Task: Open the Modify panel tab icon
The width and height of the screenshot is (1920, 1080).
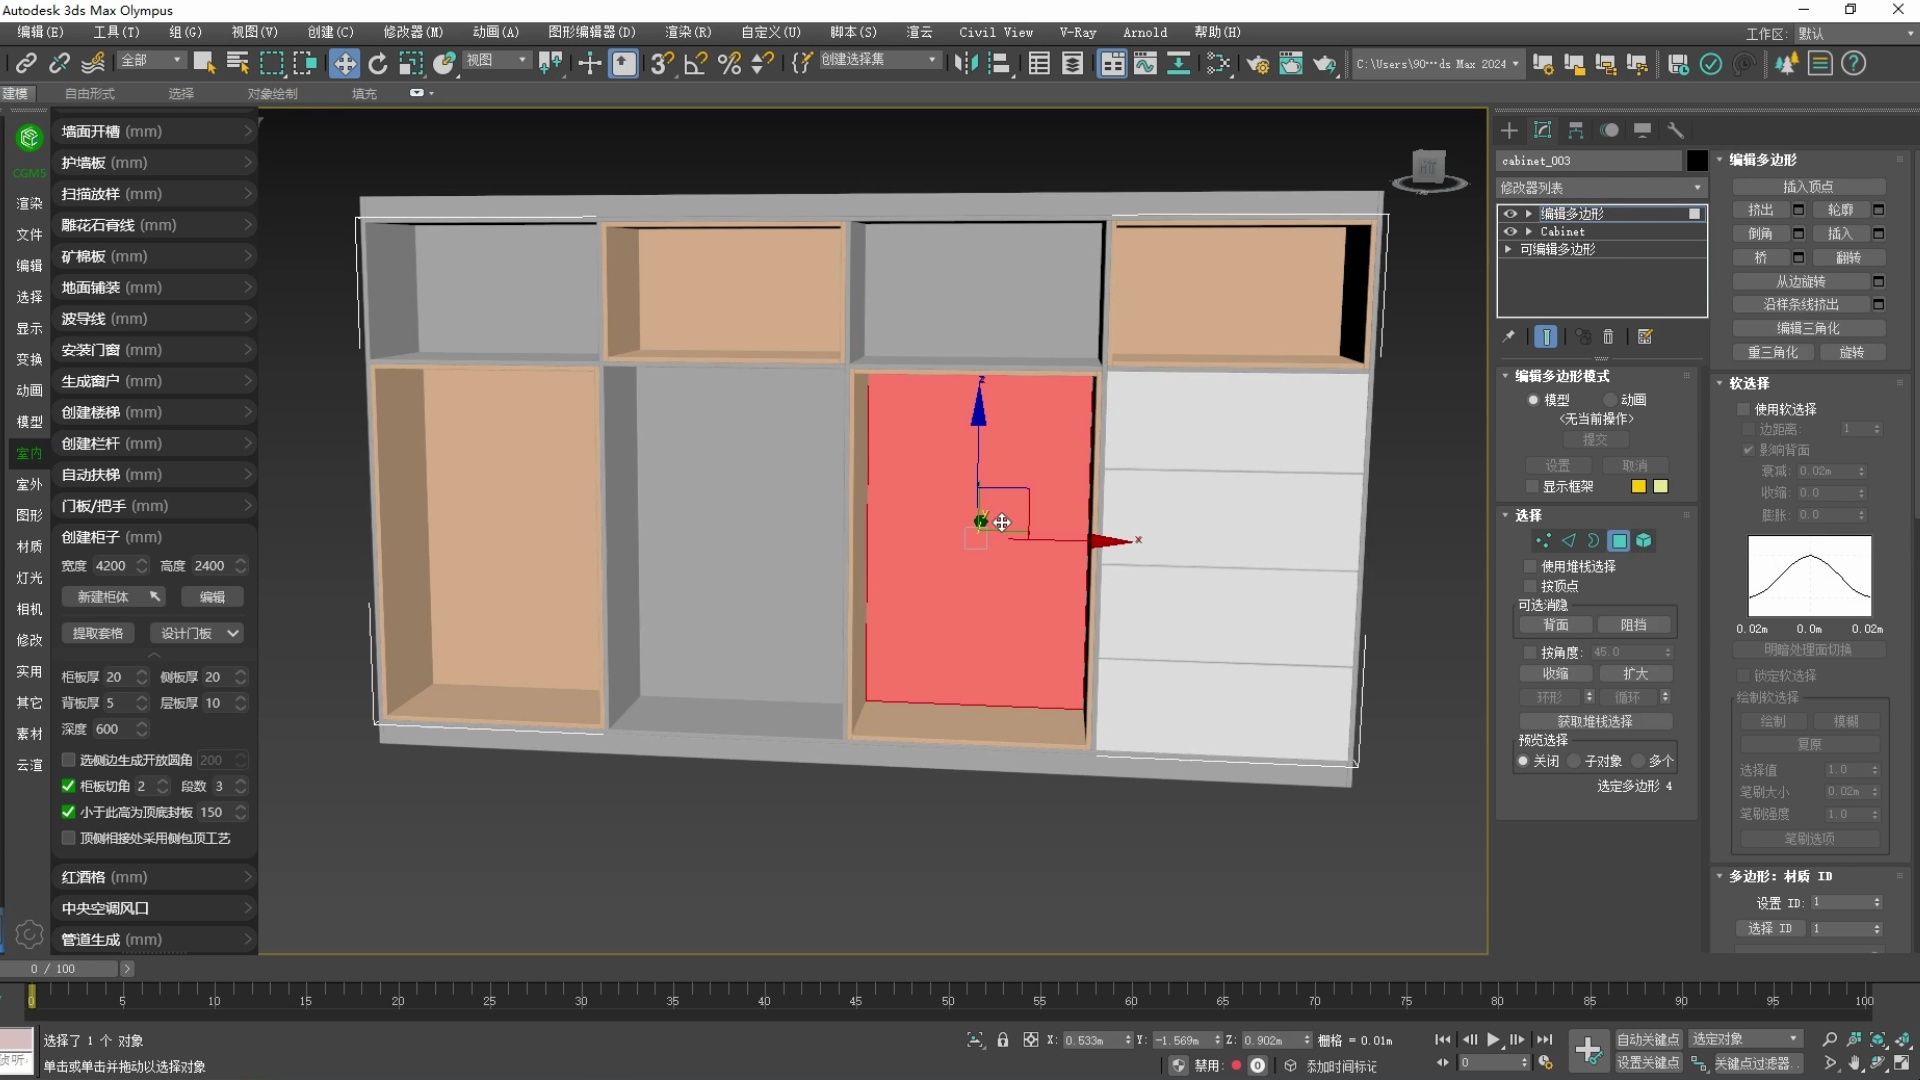Action: pyautogui.click(x=1542, y=130)
